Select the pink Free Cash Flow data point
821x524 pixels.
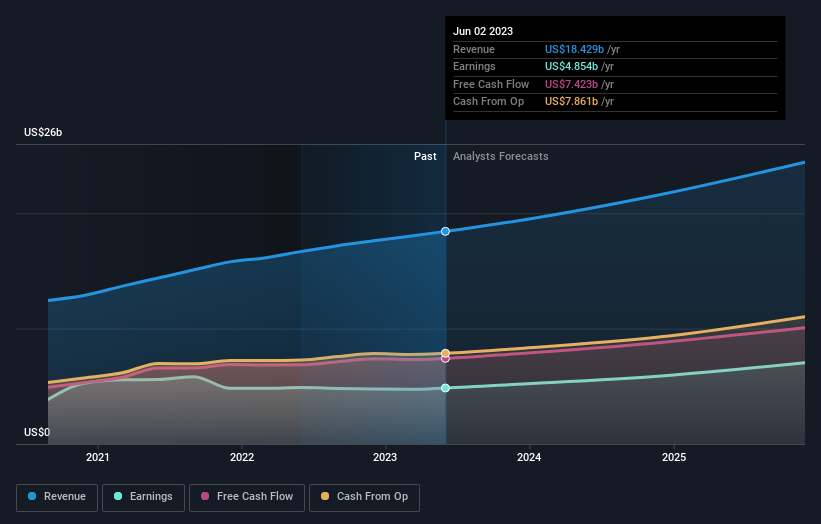tap(445, 359)
